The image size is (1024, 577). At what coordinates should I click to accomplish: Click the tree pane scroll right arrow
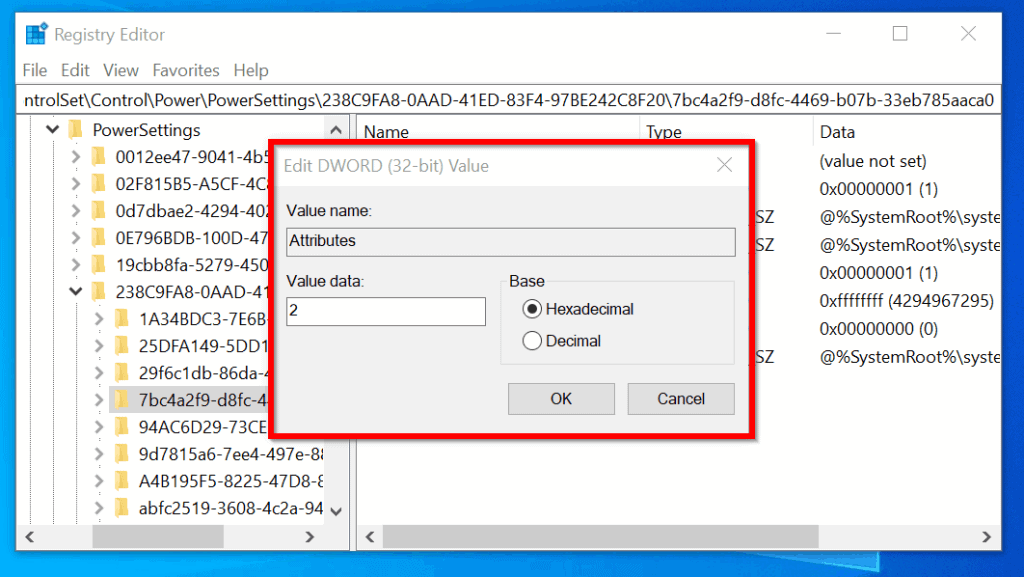[x=310, y=537]
